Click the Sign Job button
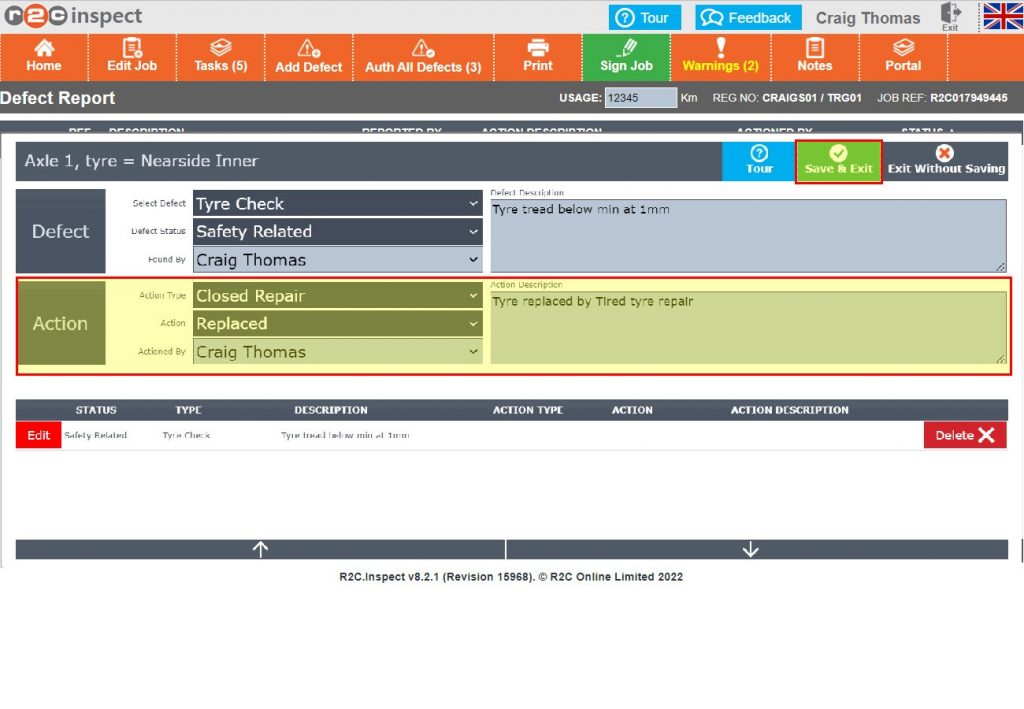The width and height of the screenshot is (1024, 709). click(626, 57)
